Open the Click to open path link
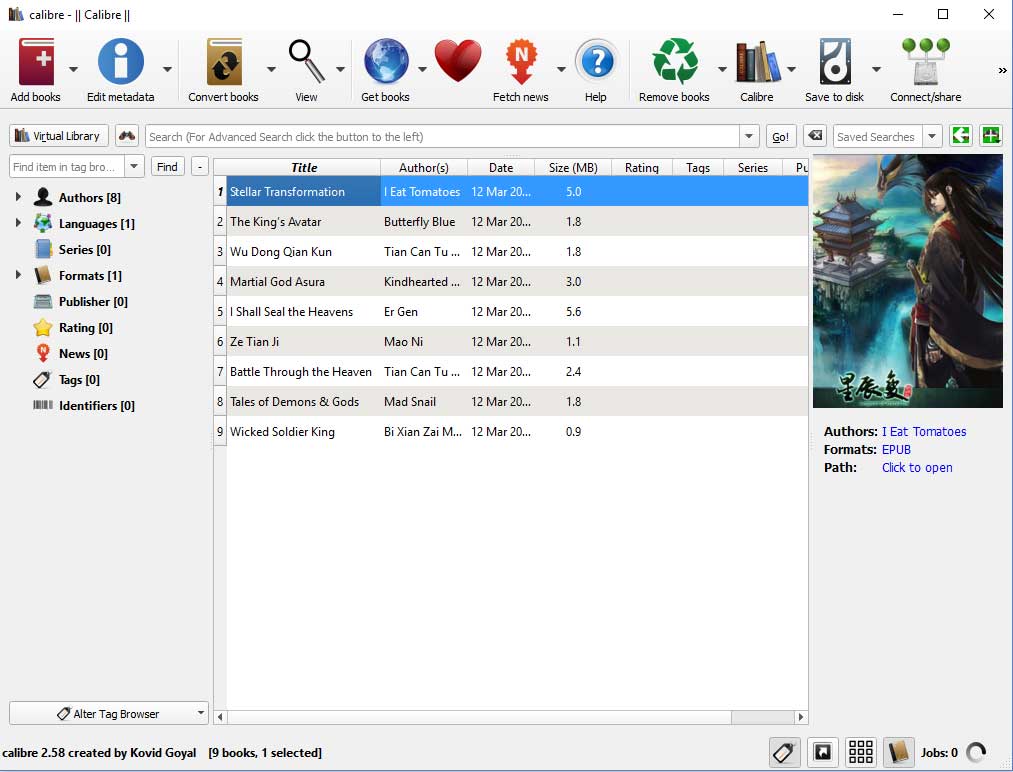Viewport: 1013px width, 772px height. tap(917, 468)
